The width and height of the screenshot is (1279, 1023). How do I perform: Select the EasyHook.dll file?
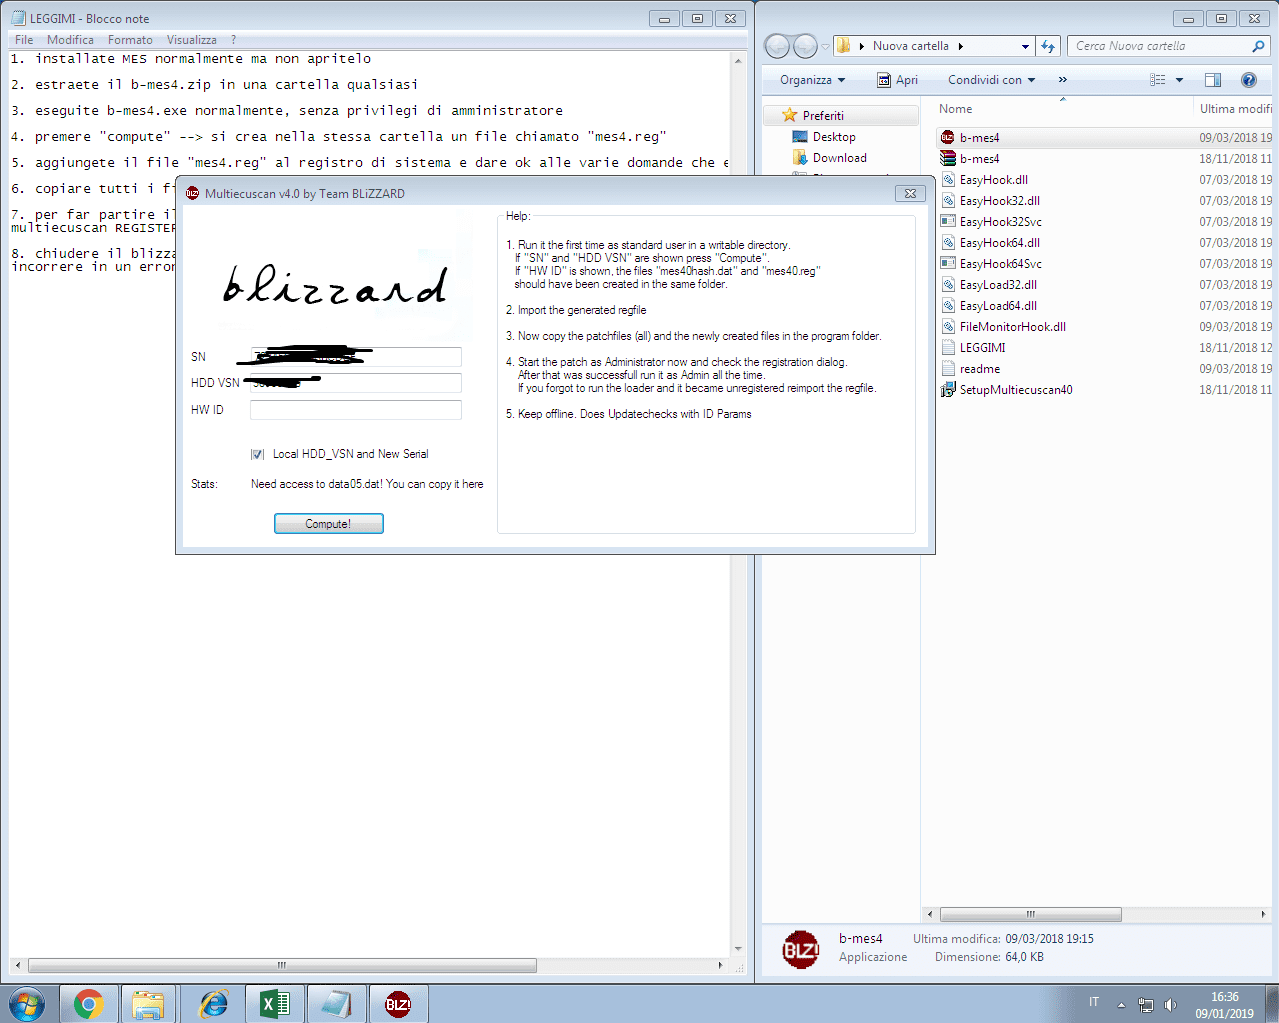pos(993,180)
